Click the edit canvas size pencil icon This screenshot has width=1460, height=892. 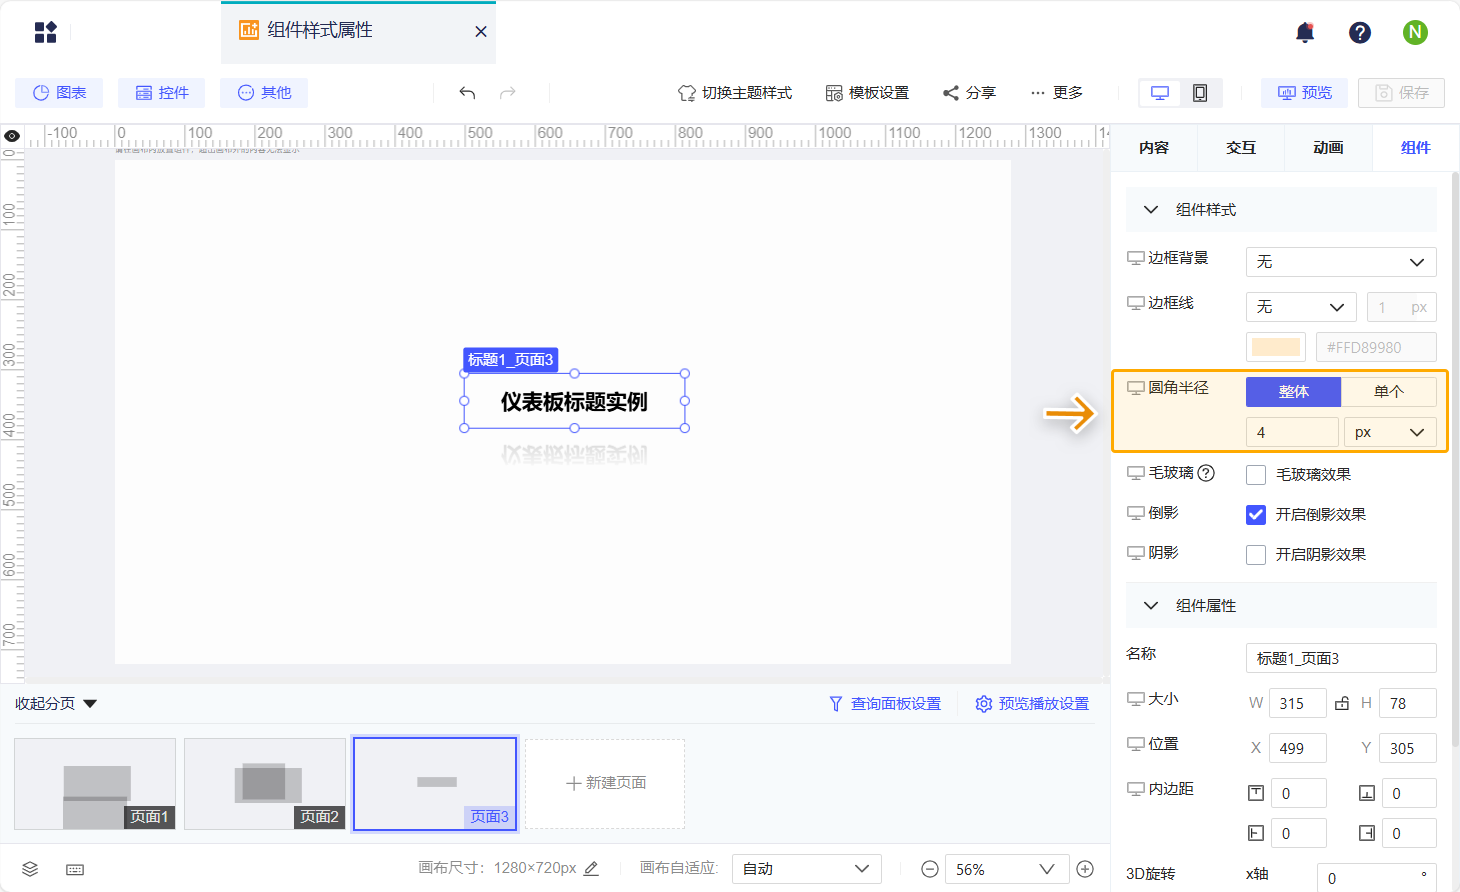[591, 868]
